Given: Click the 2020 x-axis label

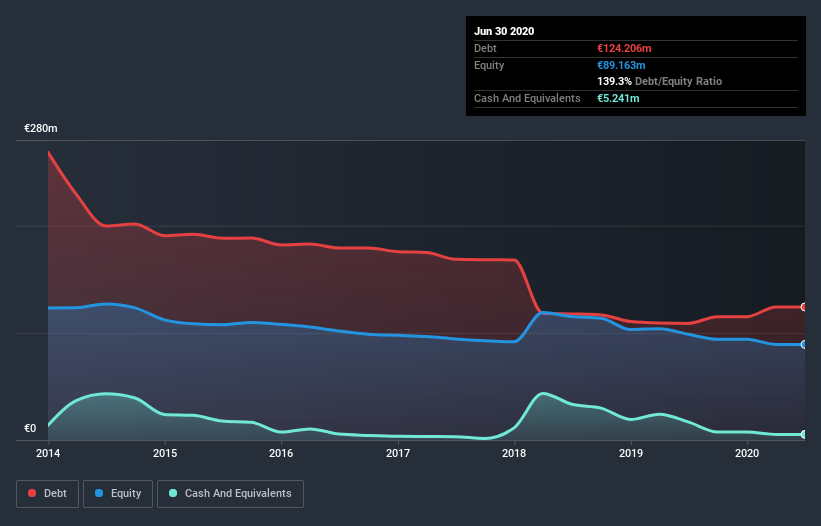Looking at the screenshot, I should pyautogui.click(x=747, y=453).
